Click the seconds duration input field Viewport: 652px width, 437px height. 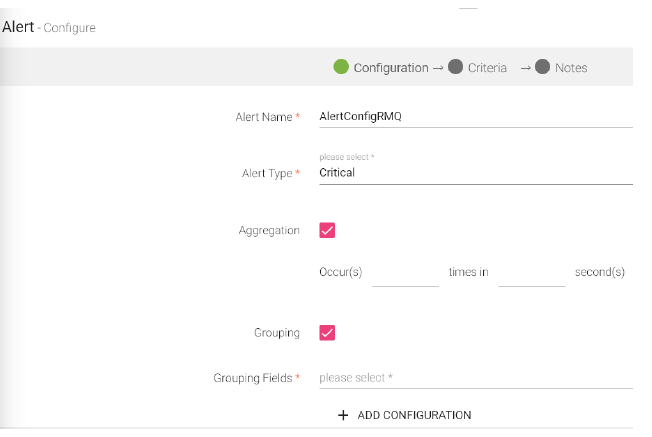(x=532, y=273)
